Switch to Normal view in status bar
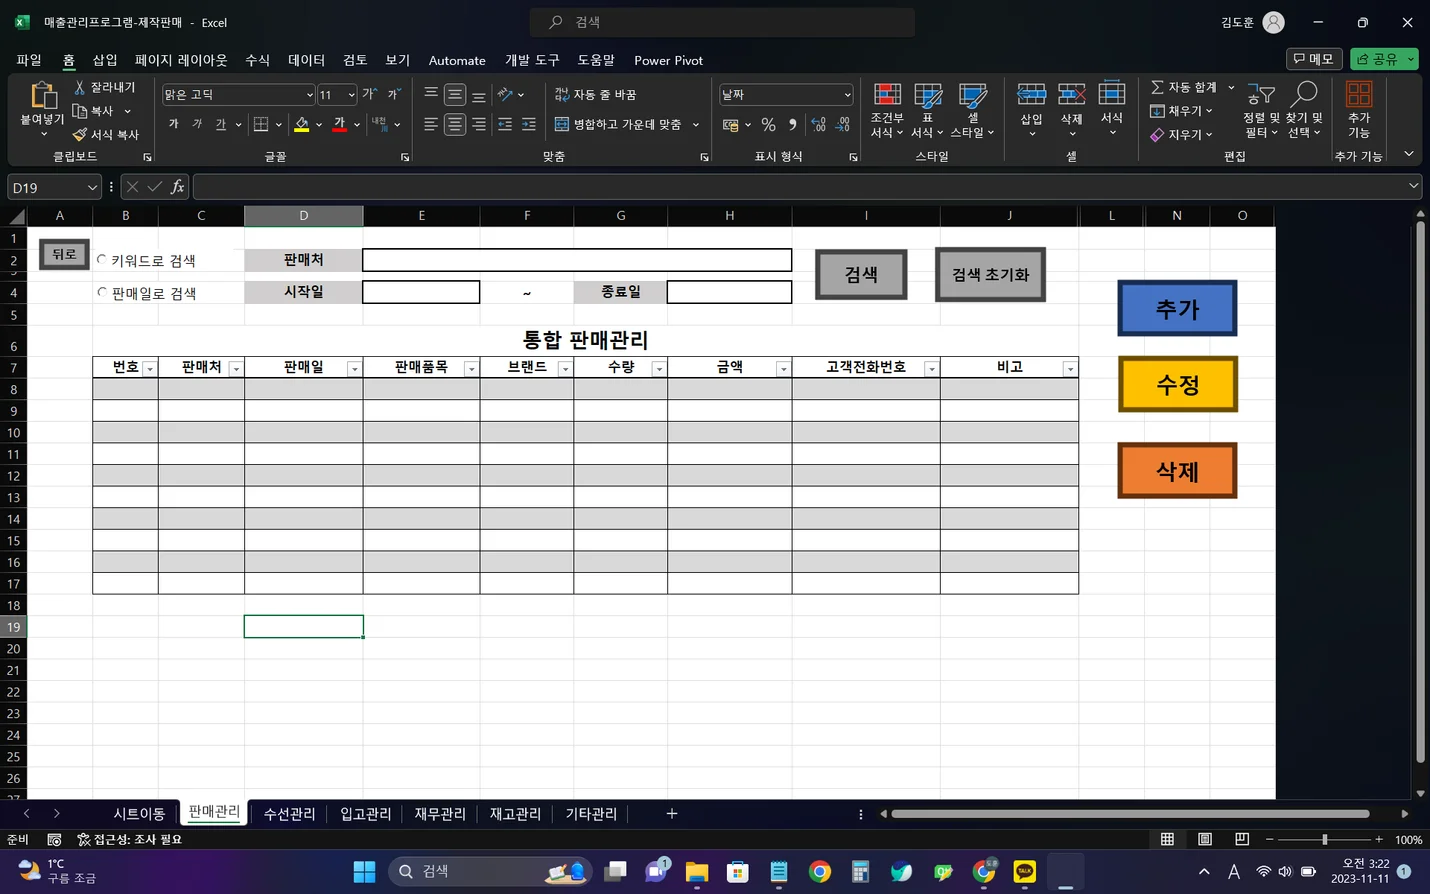 pyautogui.click(x=1167, y=839)
